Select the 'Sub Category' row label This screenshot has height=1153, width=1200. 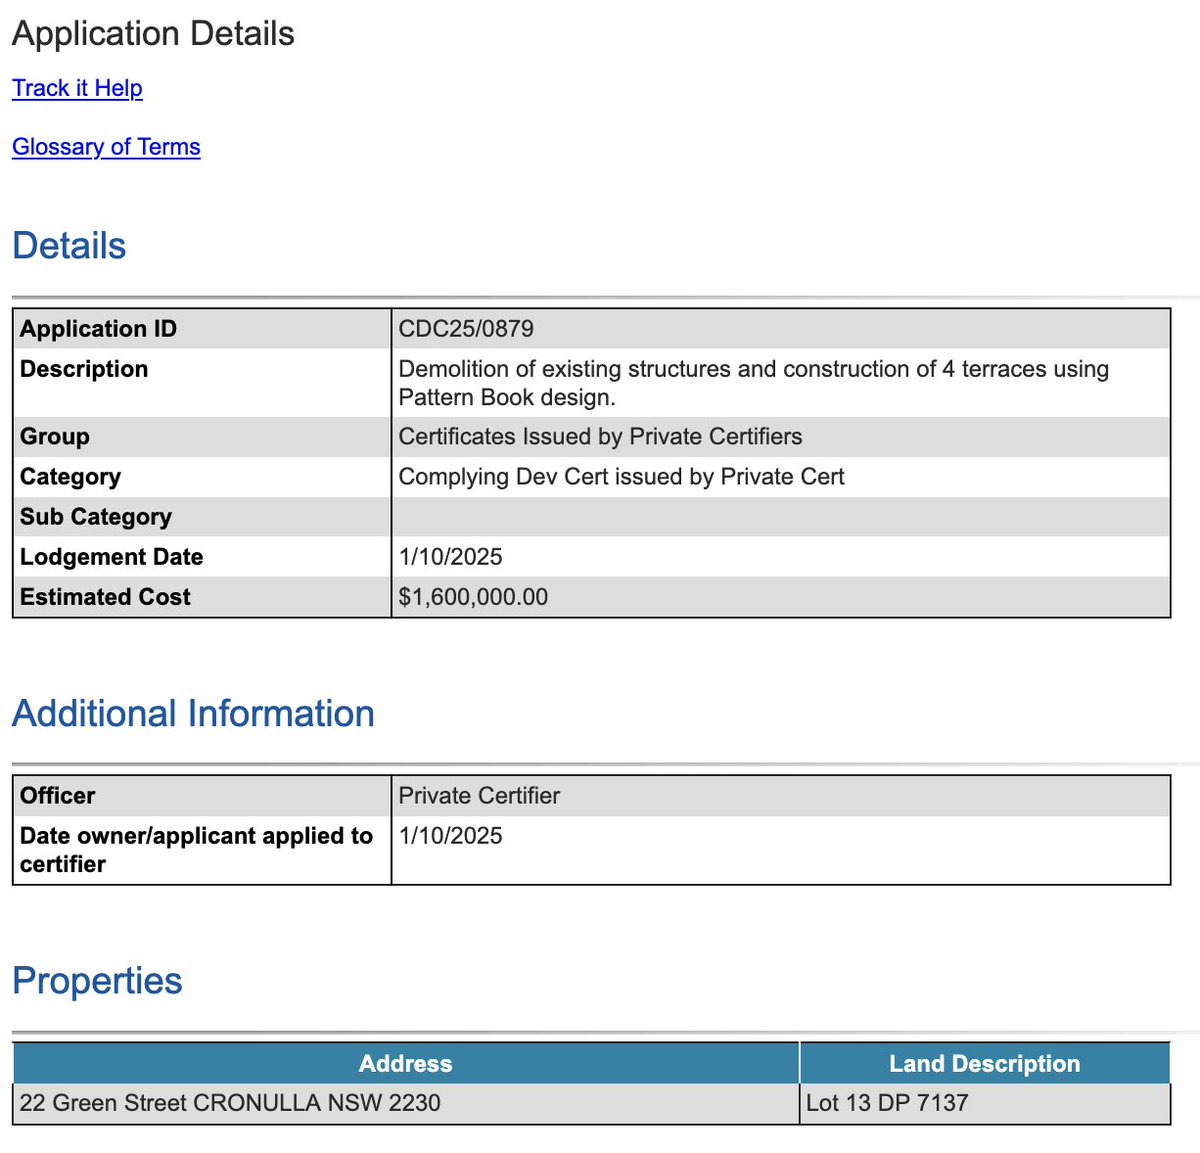[x=96, y=517]
